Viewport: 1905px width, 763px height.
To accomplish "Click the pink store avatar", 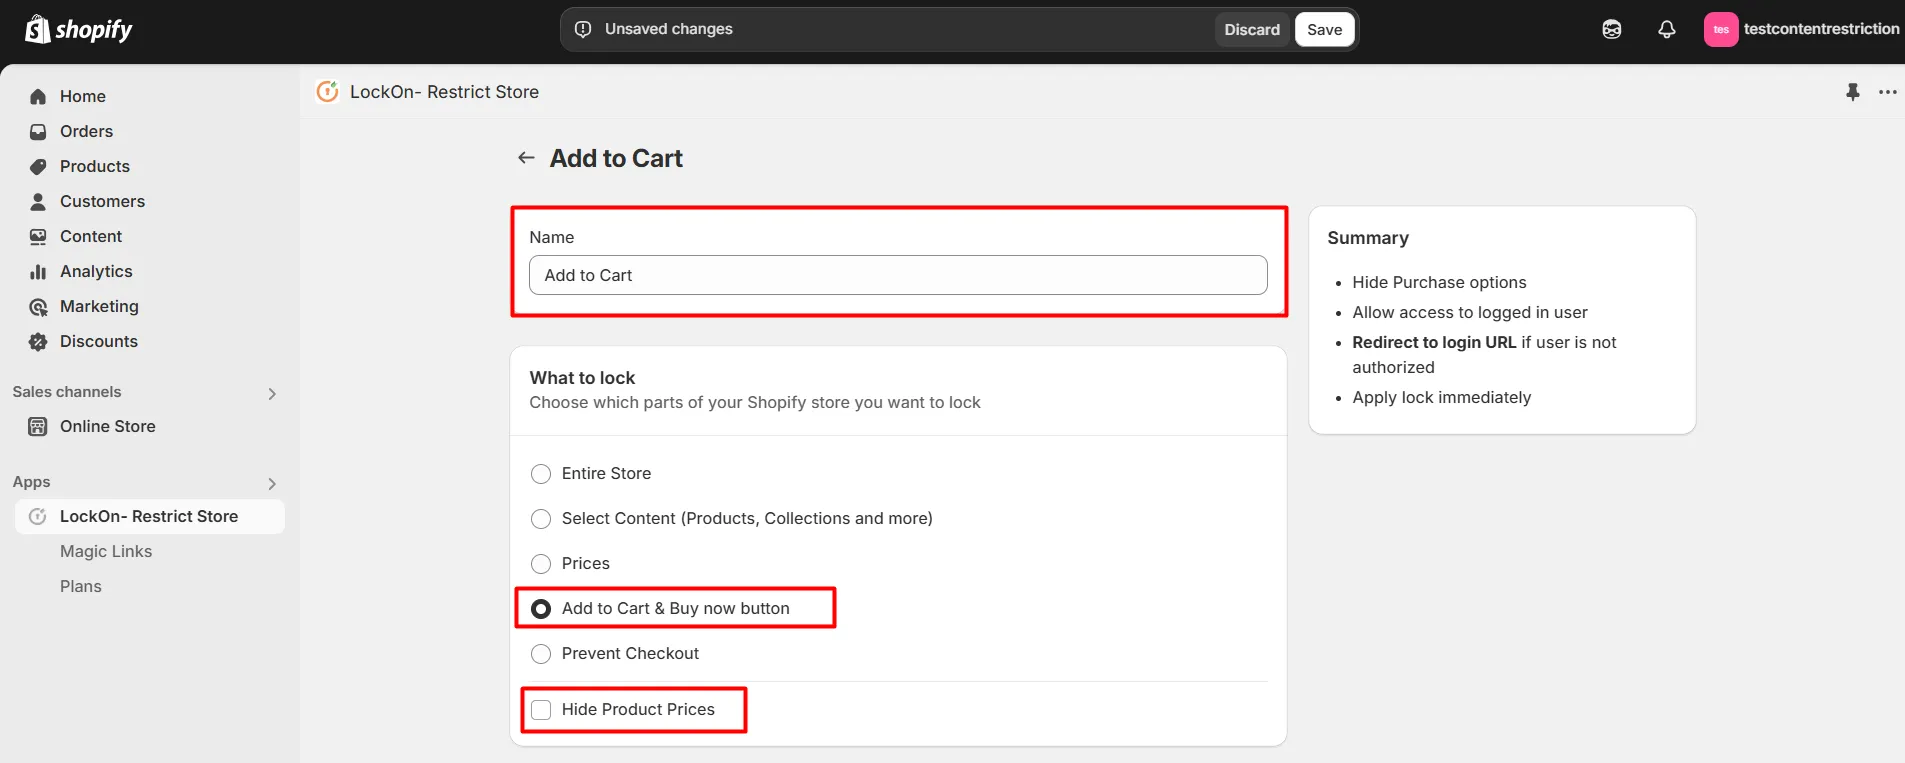I will coord(1721,29).
